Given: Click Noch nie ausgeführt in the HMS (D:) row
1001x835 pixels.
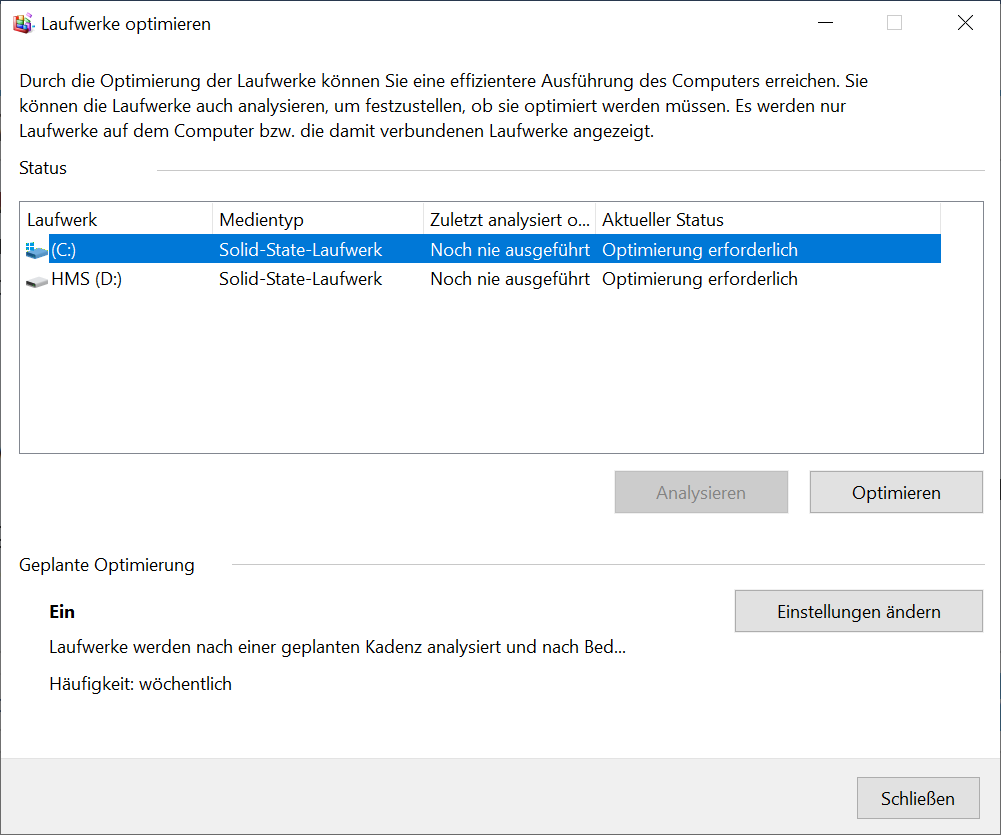Looking at the screenshot, I should (x=509, y=279).
